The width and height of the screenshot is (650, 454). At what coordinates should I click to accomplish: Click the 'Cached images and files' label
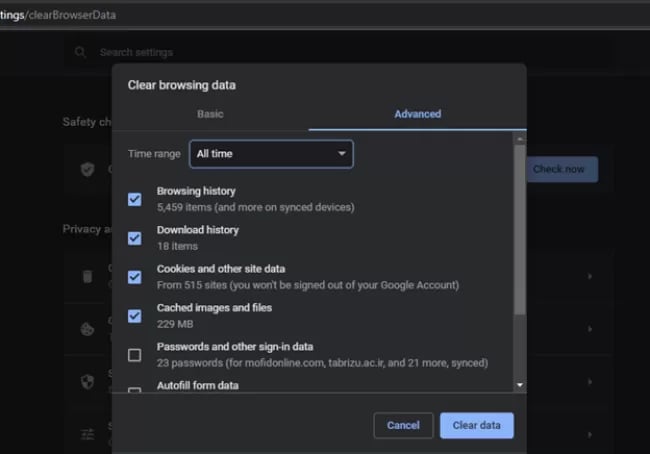[x=214, y=308]
